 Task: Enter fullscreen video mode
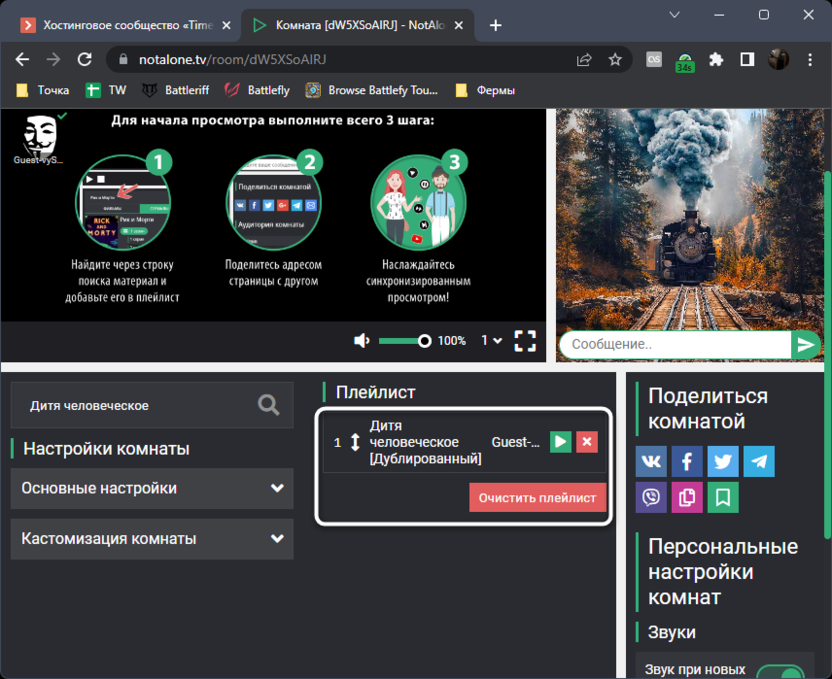pos(525,341)
